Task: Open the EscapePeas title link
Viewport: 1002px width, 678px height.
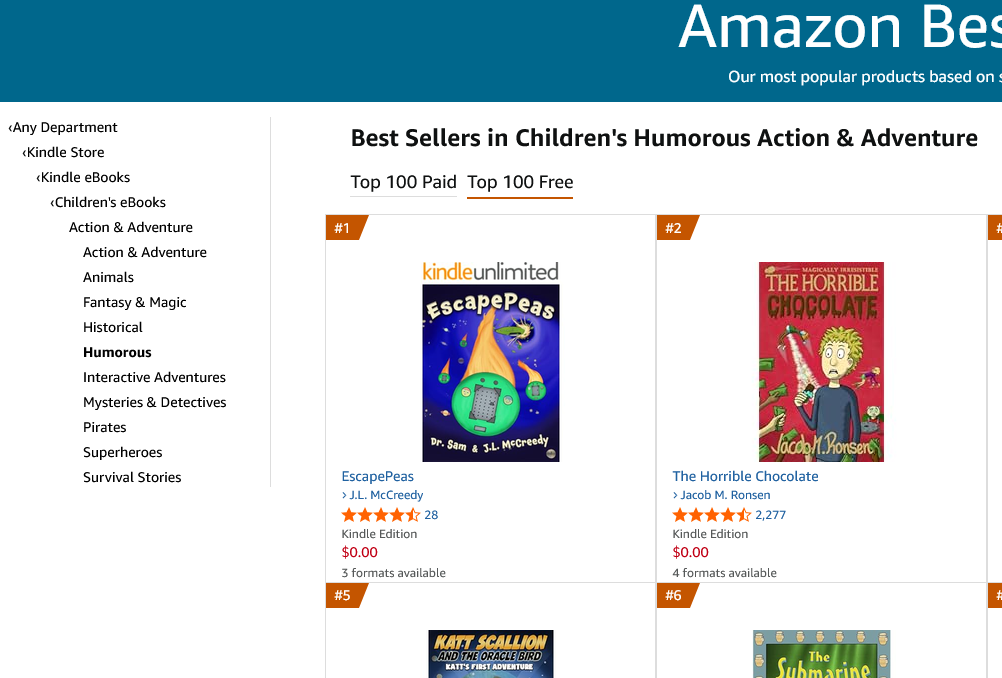Action: click(x=378, y=476)
